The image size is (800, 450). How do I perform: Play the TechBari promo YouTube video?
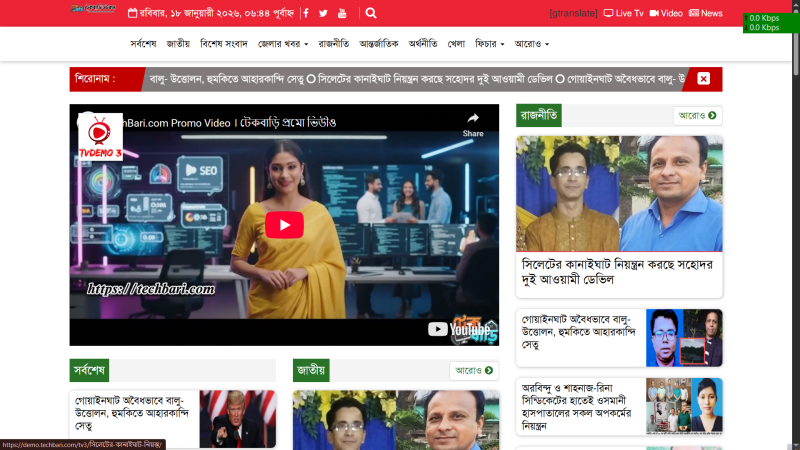[x=284, y=224]
